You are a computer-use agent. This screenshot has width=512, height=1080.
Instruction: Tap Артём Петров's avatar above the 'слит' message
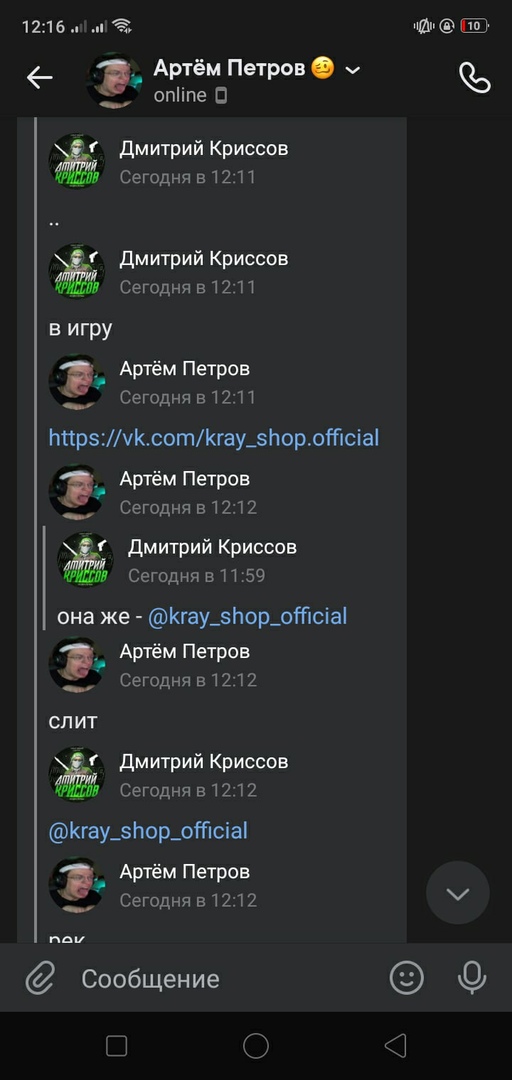tap(76, 665)
